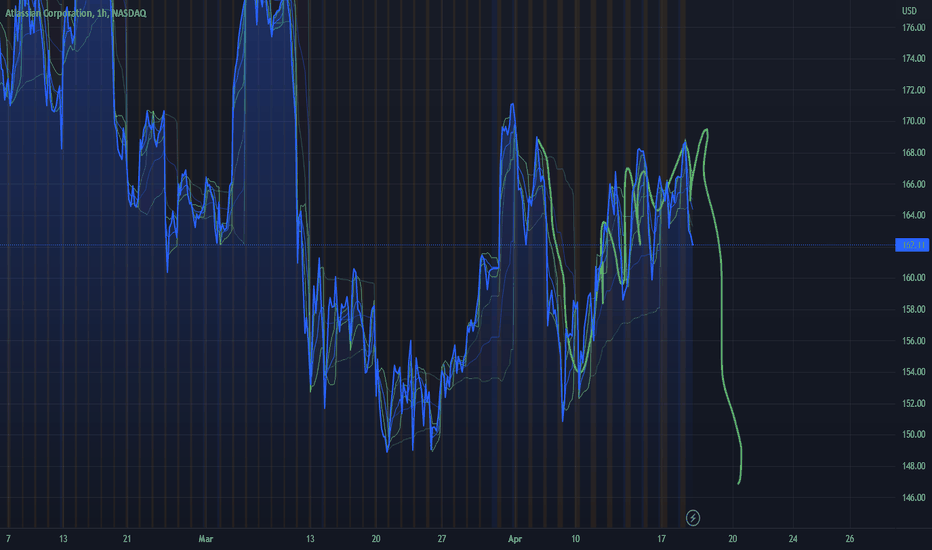Click the 27 date label on time axis

tap(442, 539)
